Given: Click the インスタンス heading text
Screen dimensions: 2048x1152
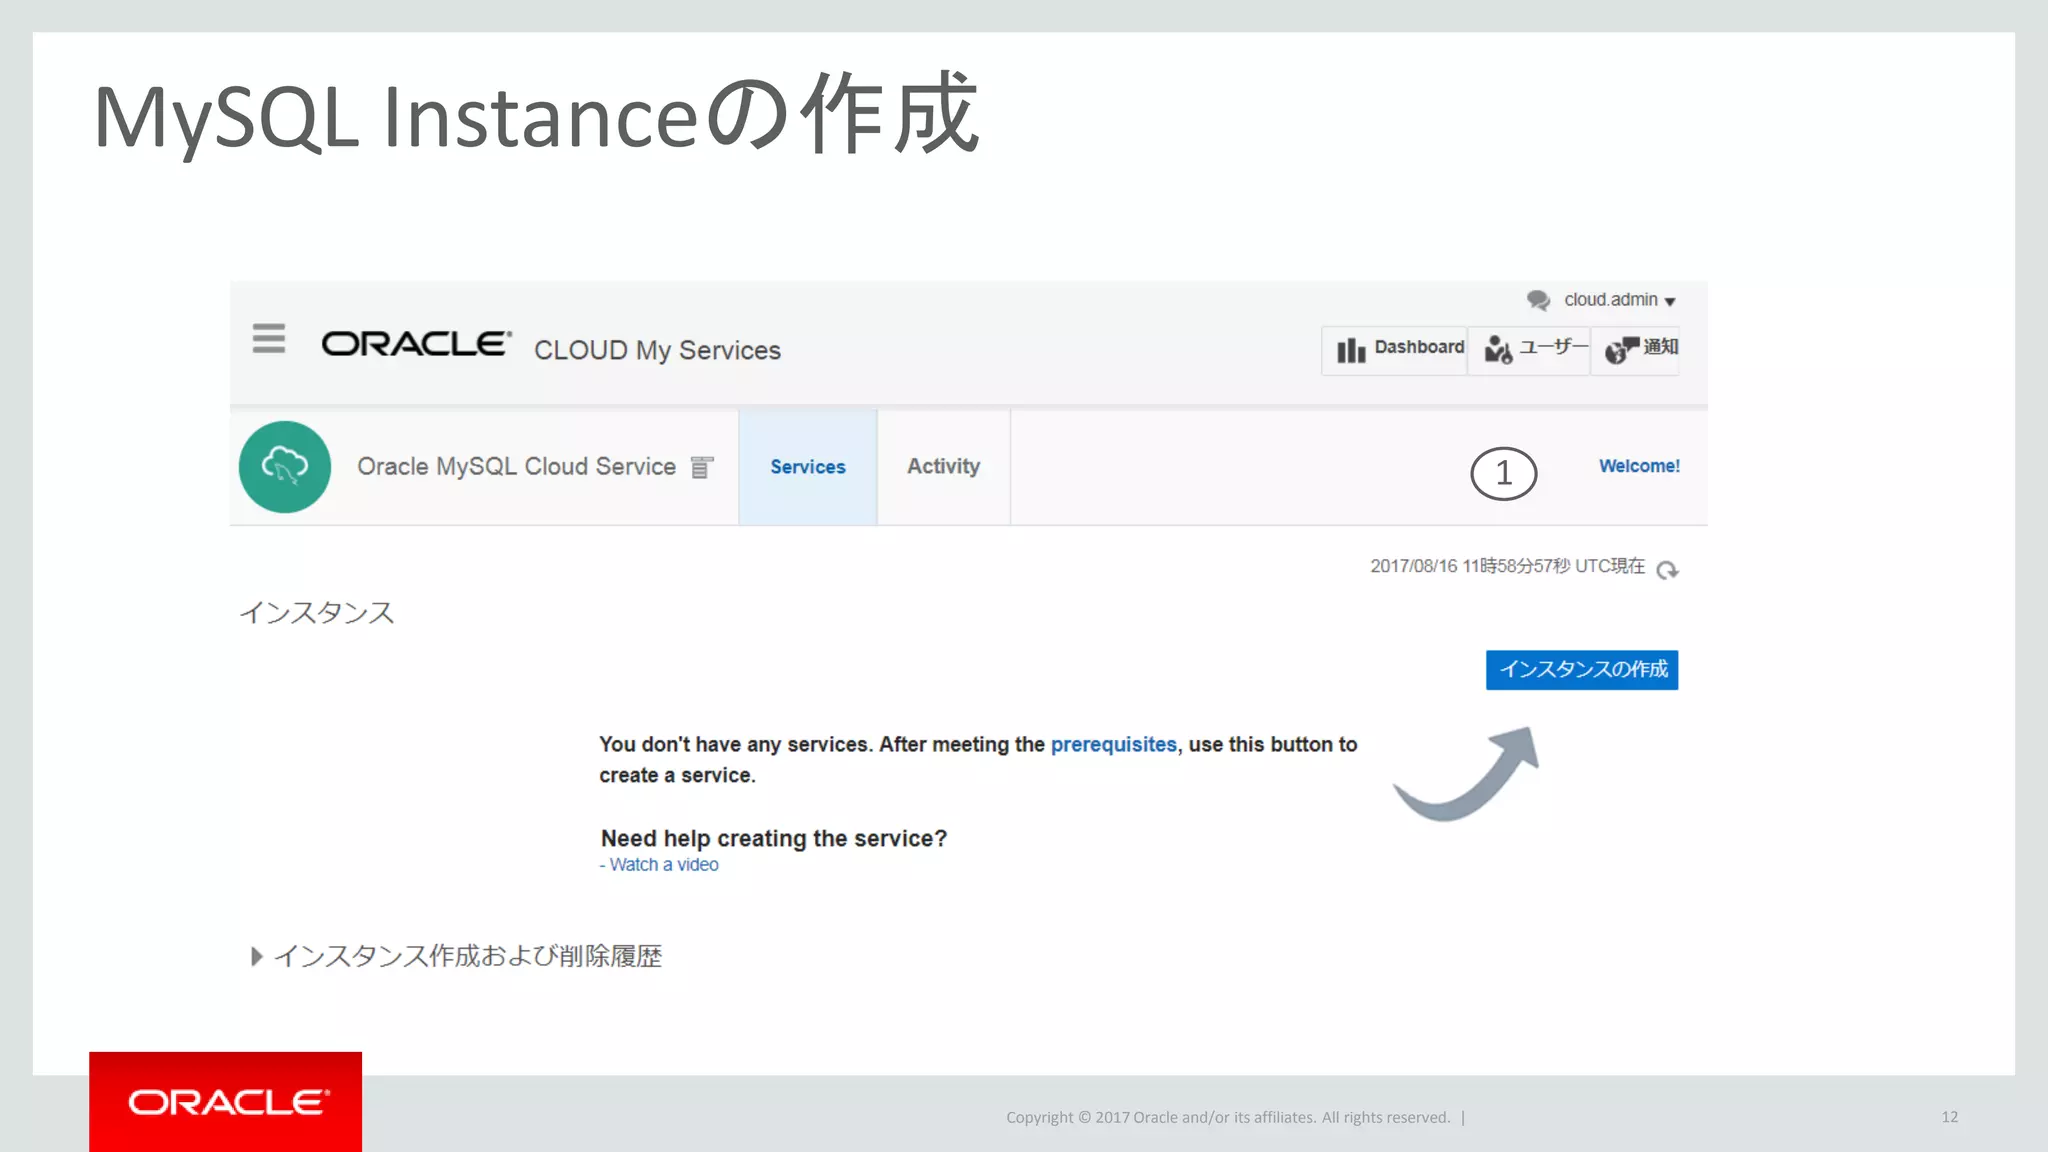Looking at the screenshot, I should 317,612.
